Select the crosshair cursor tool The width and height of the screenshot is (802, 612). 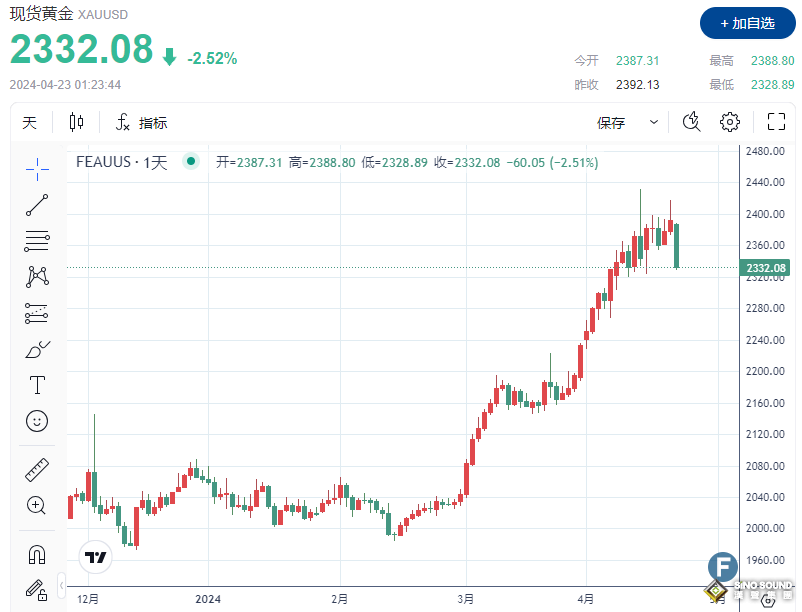37,169
